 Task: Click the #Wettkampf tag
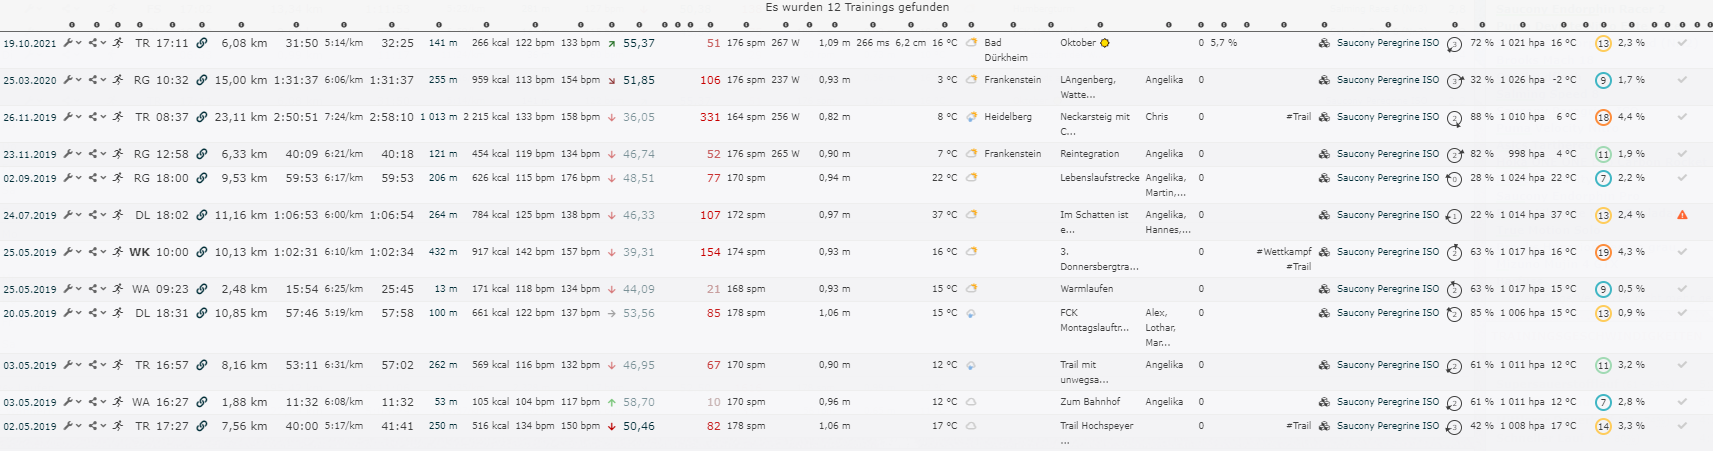coord(1283,252)
